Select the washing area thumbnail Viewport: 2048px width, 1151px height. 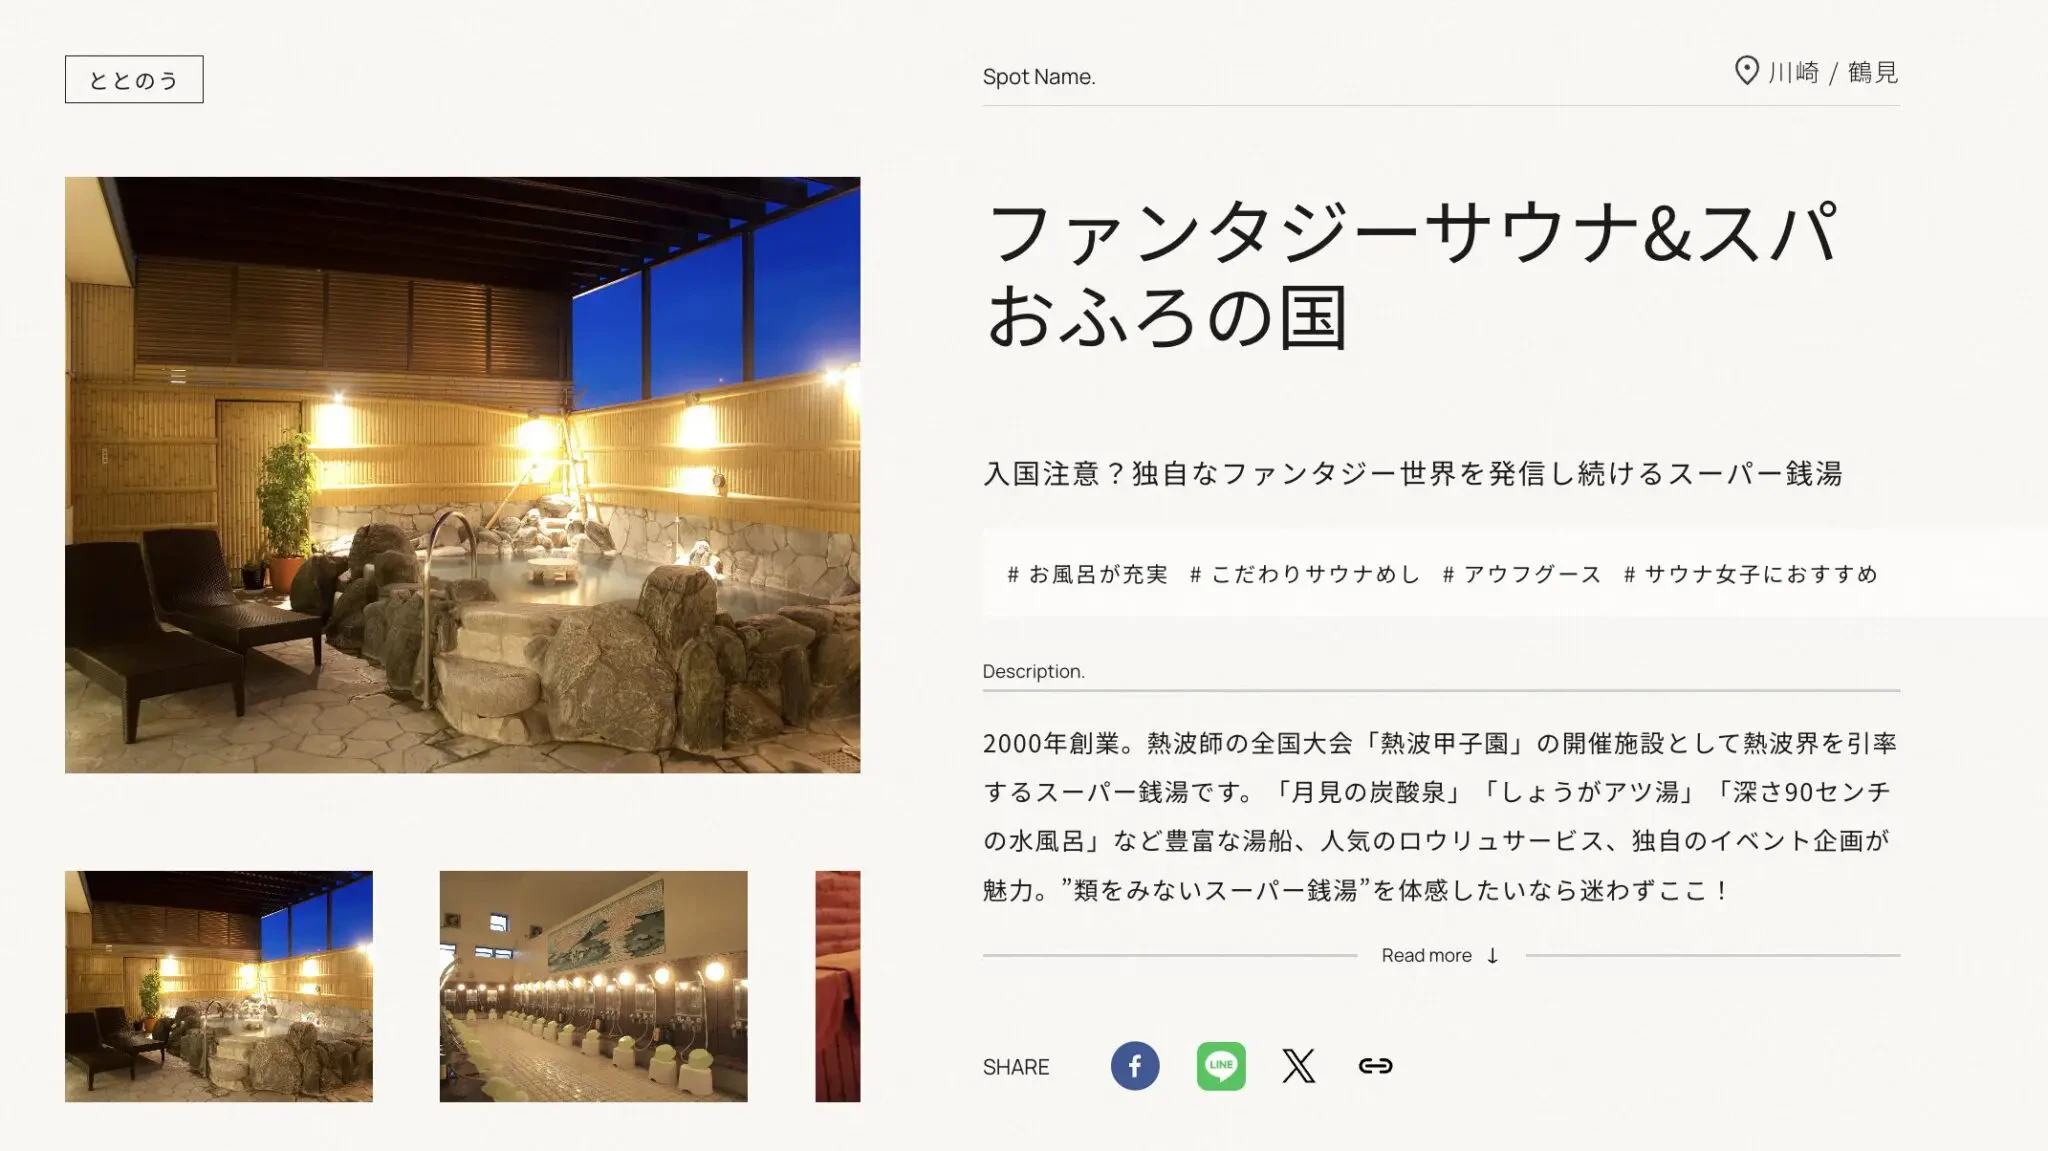tap(593, 986)
